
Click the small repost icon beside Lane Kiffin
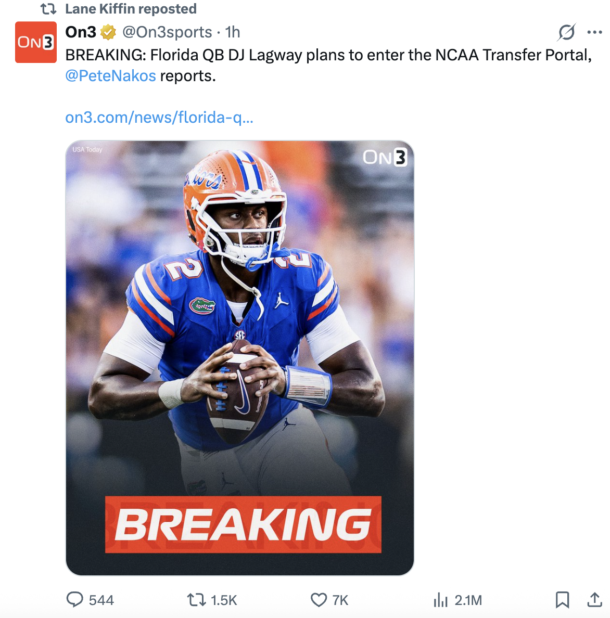coord(47,9)
